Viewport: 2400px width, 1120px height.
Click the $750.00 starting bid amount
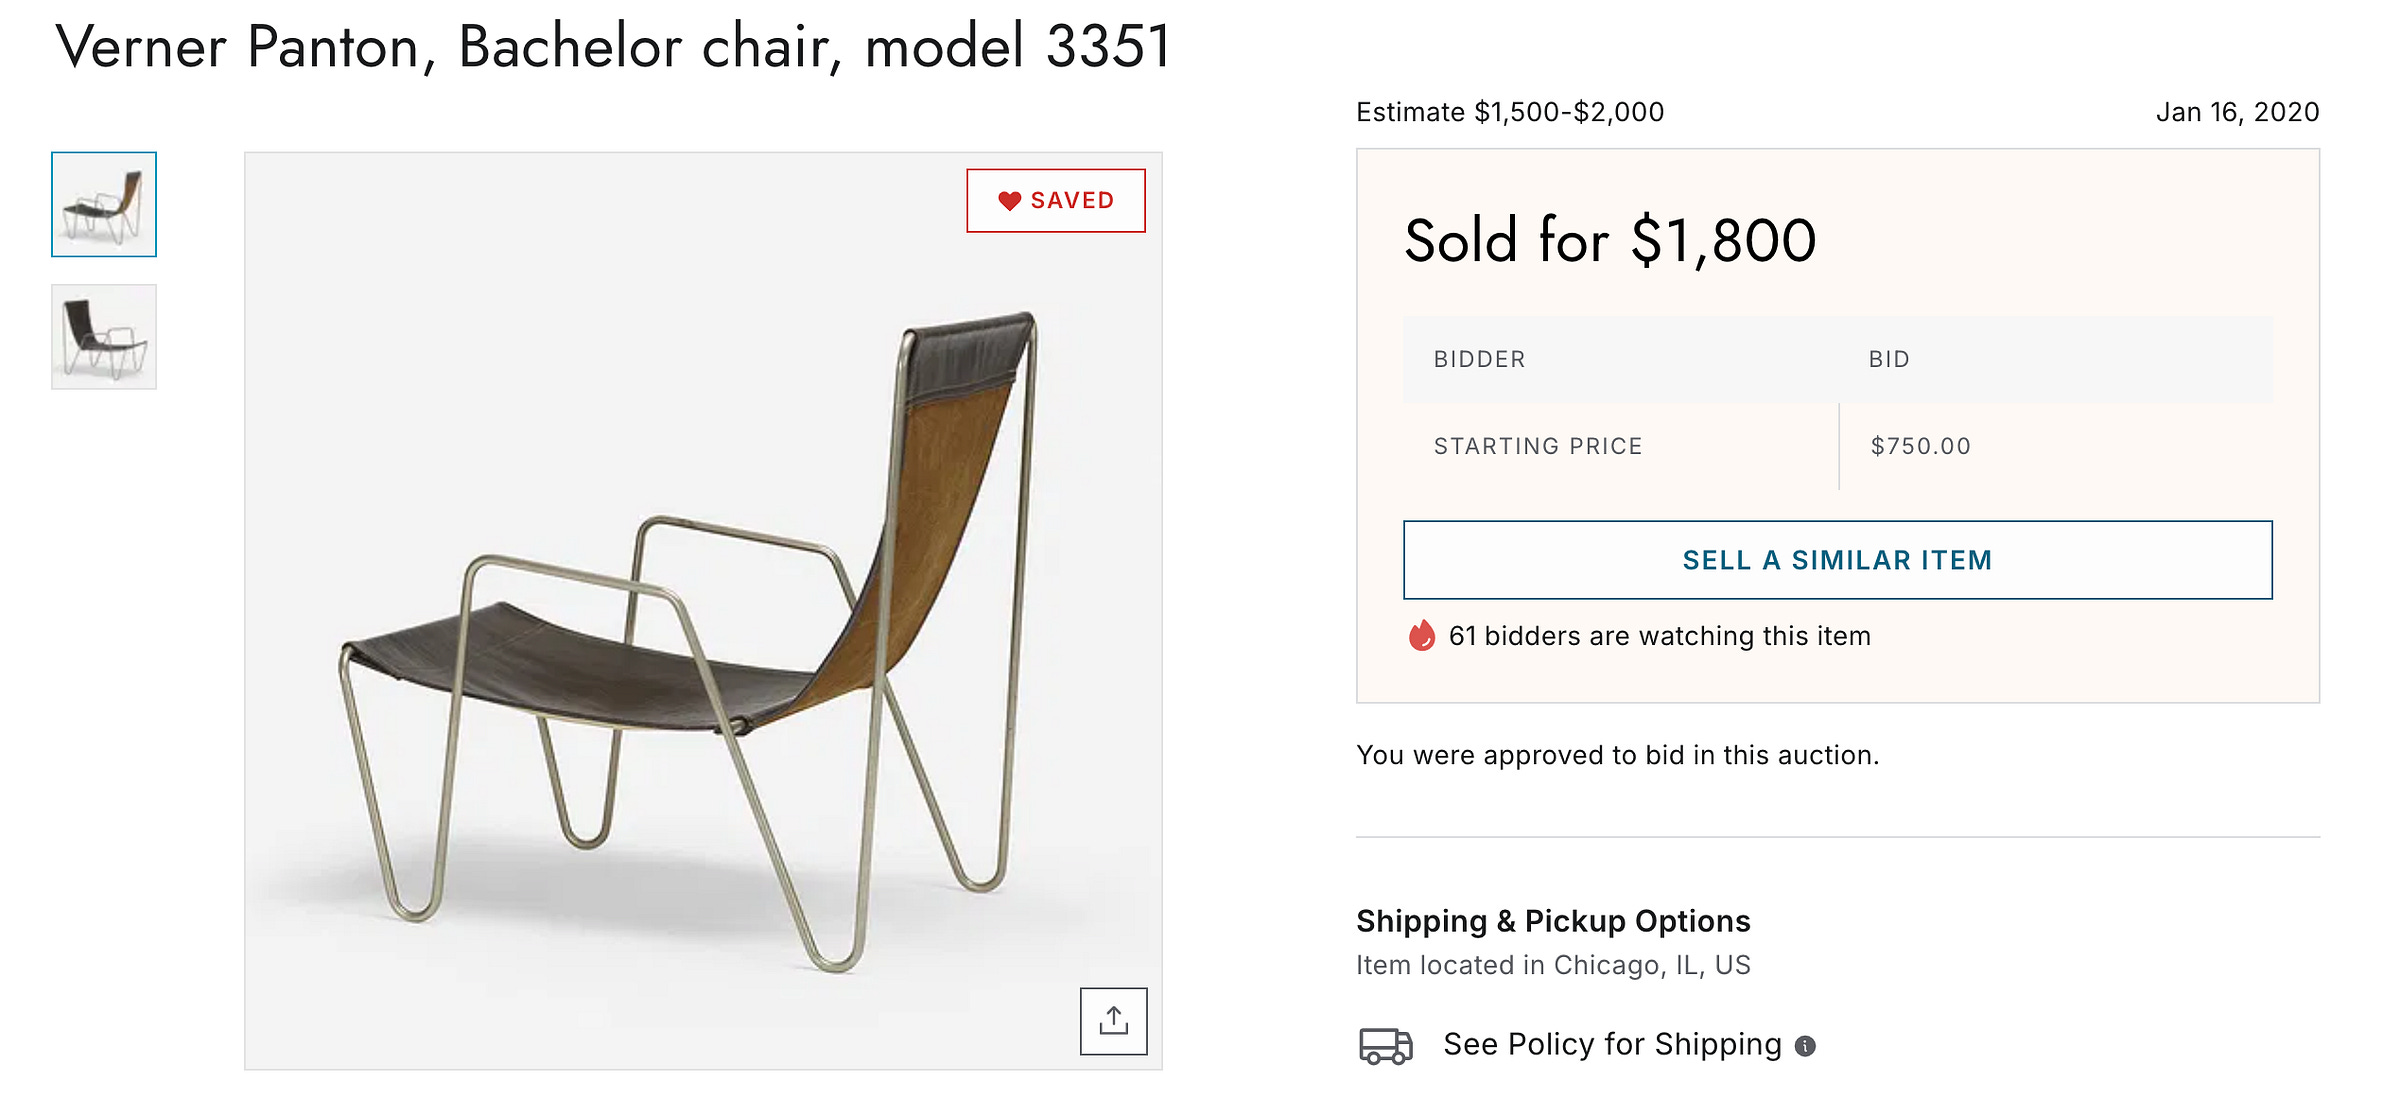1920,446
